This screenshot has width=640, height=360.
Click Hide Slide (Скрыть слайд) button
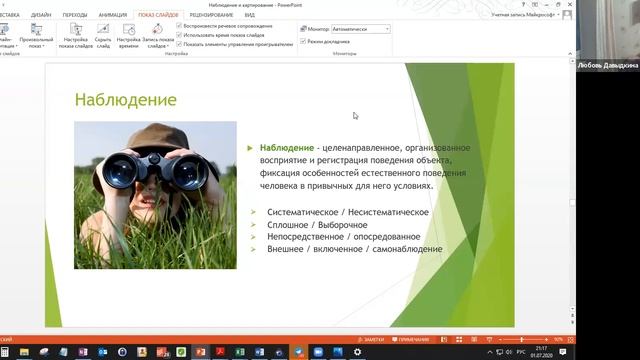[x=103, y=36]
